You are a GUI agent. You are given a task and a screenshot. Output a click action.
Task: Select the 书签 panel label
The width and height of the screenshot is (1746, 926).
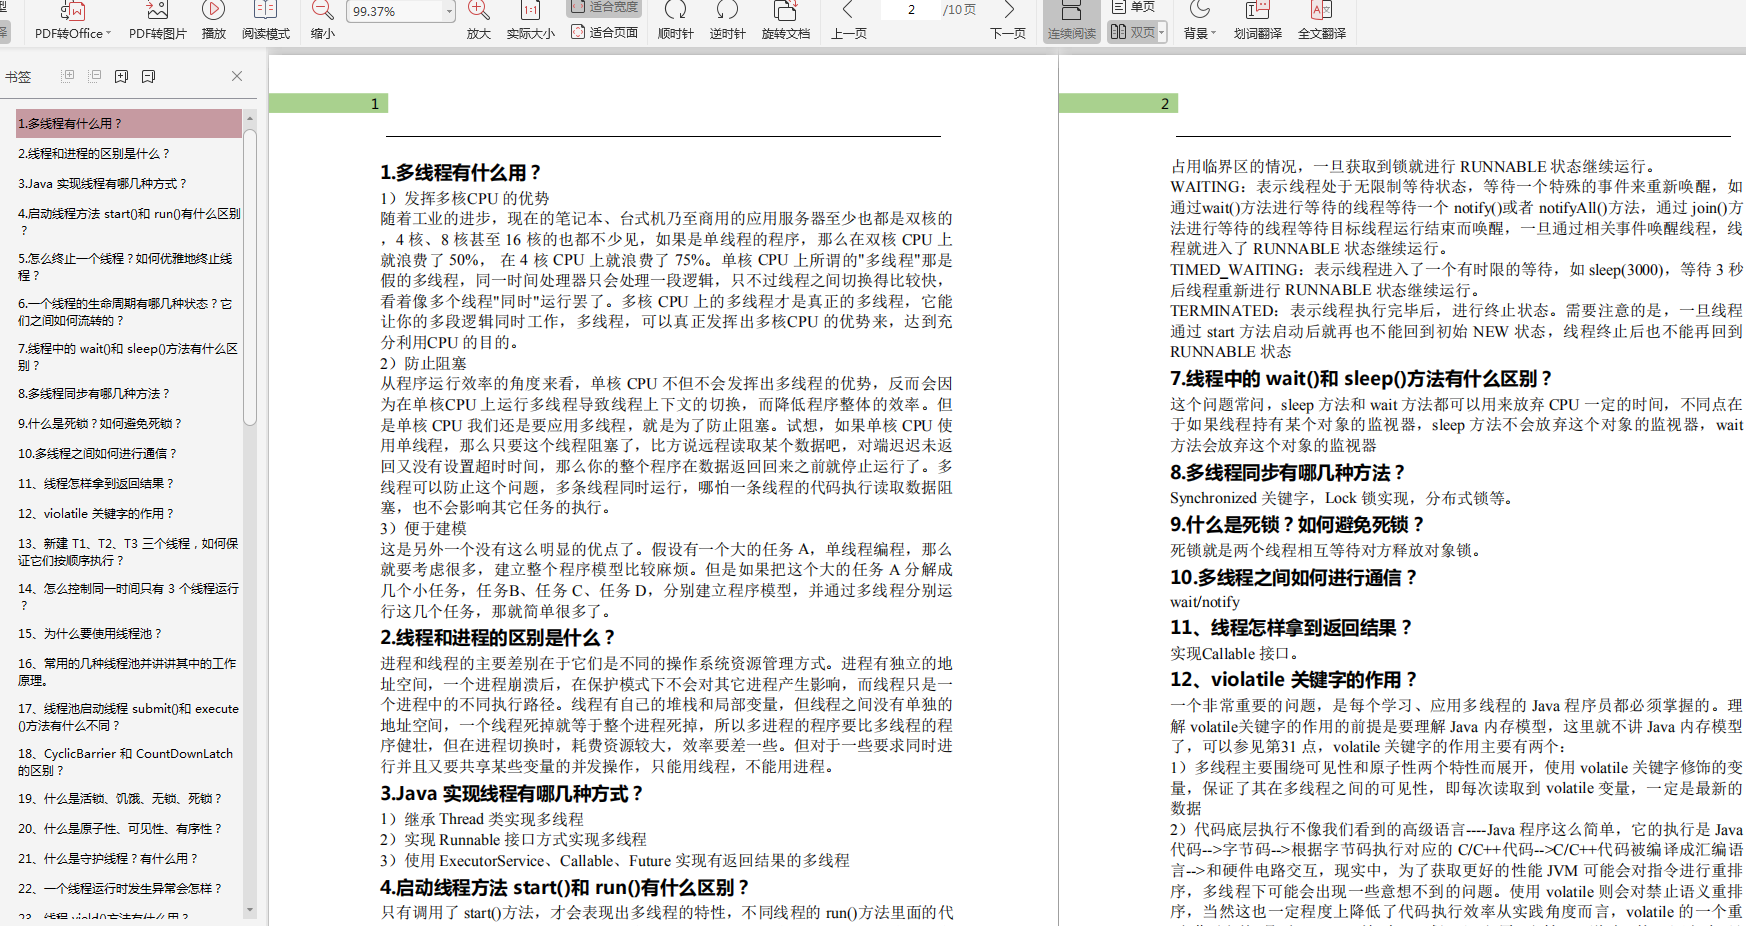[x=18, y=77]
